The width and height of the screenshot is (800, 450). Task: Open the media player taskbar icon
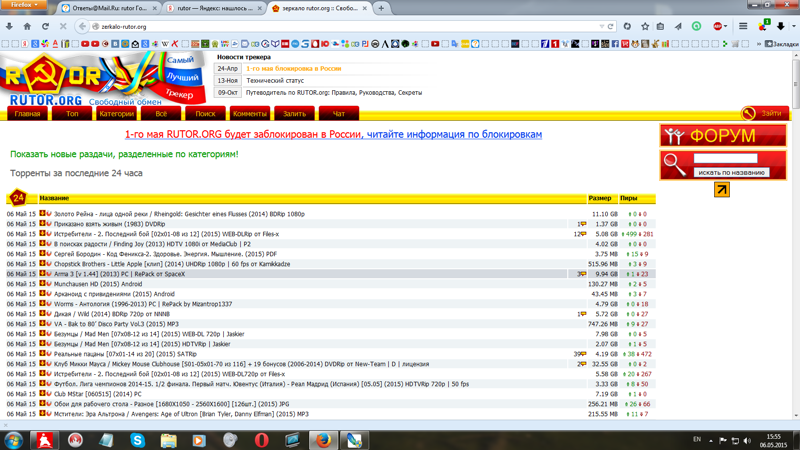[199, 440]
